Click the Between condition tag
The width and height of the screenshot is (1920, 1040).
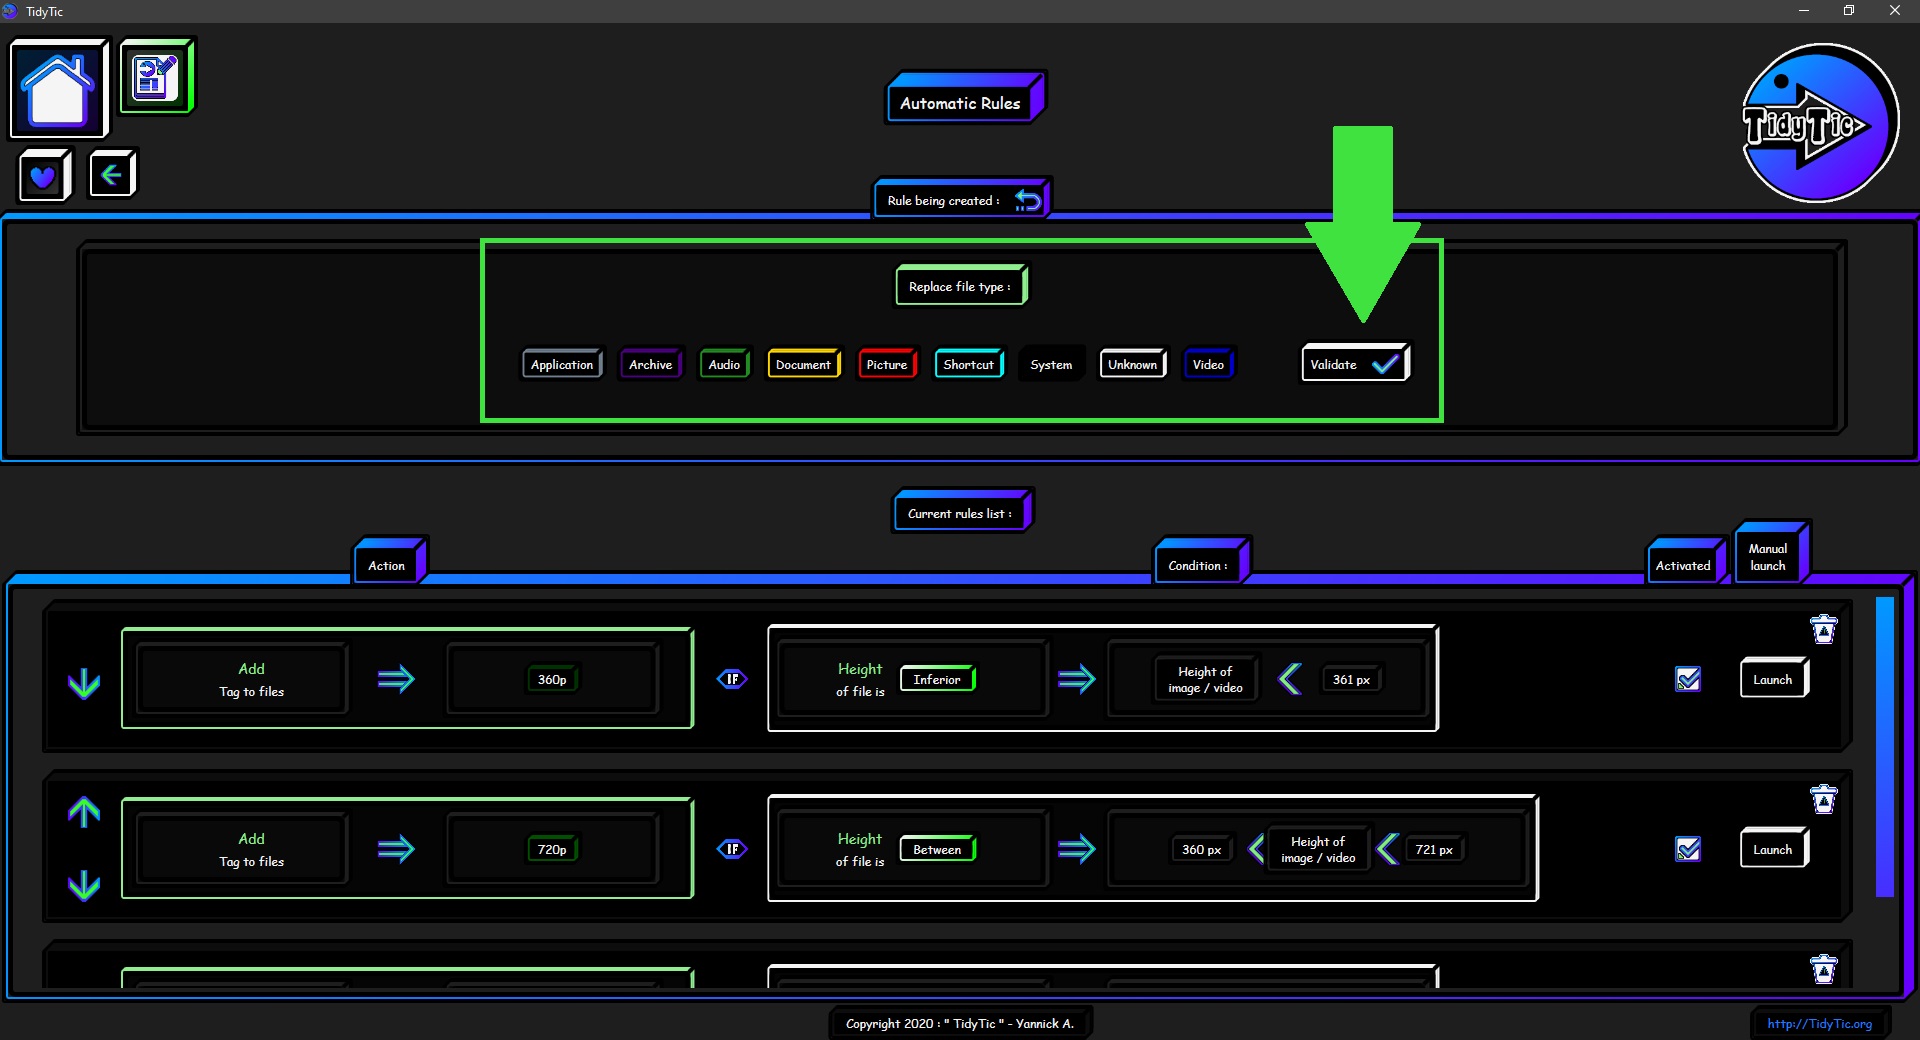[x=937, y=849]
